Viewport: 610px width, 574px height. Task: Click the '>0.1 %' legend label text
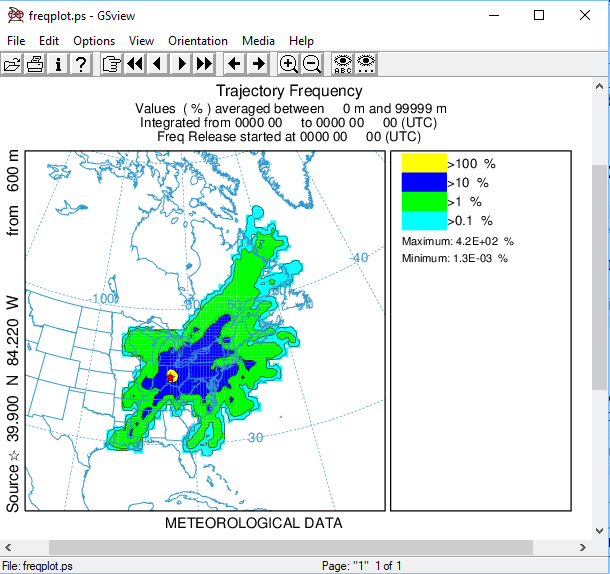coord(470,221)
